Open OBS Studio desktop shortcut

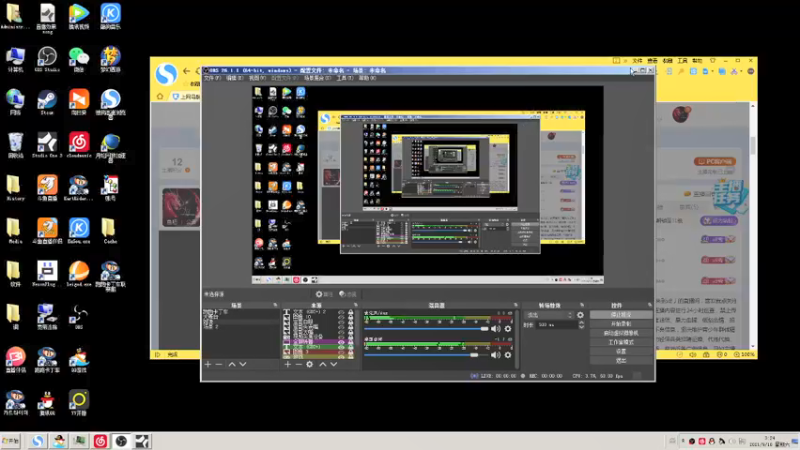(x=47, y=60)
